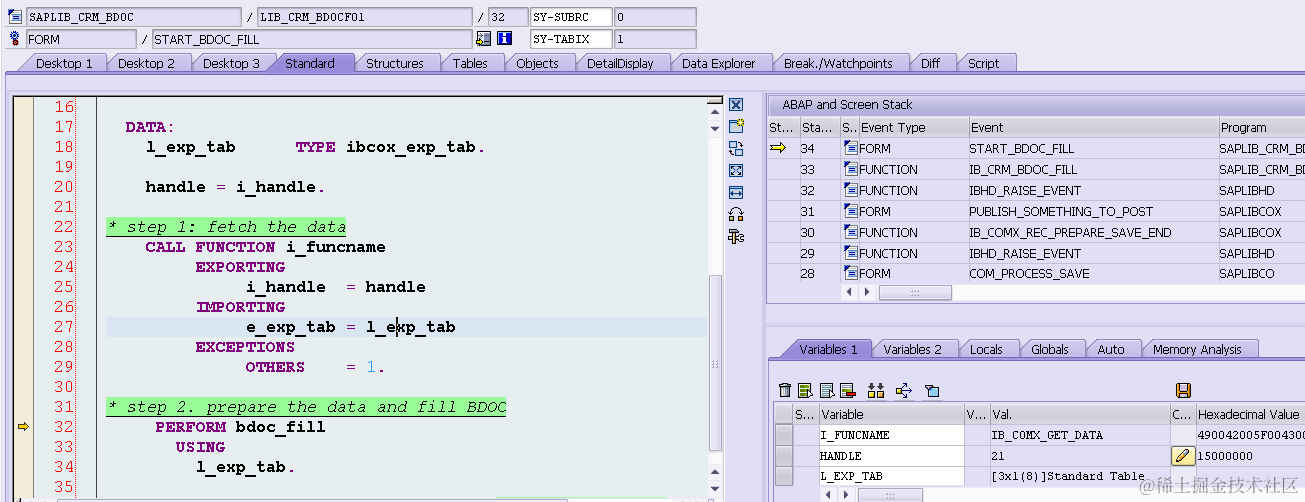Open the Memory Analysis tab
The width and height of the screenshot is (1305, 502).
pos(1196,349)
